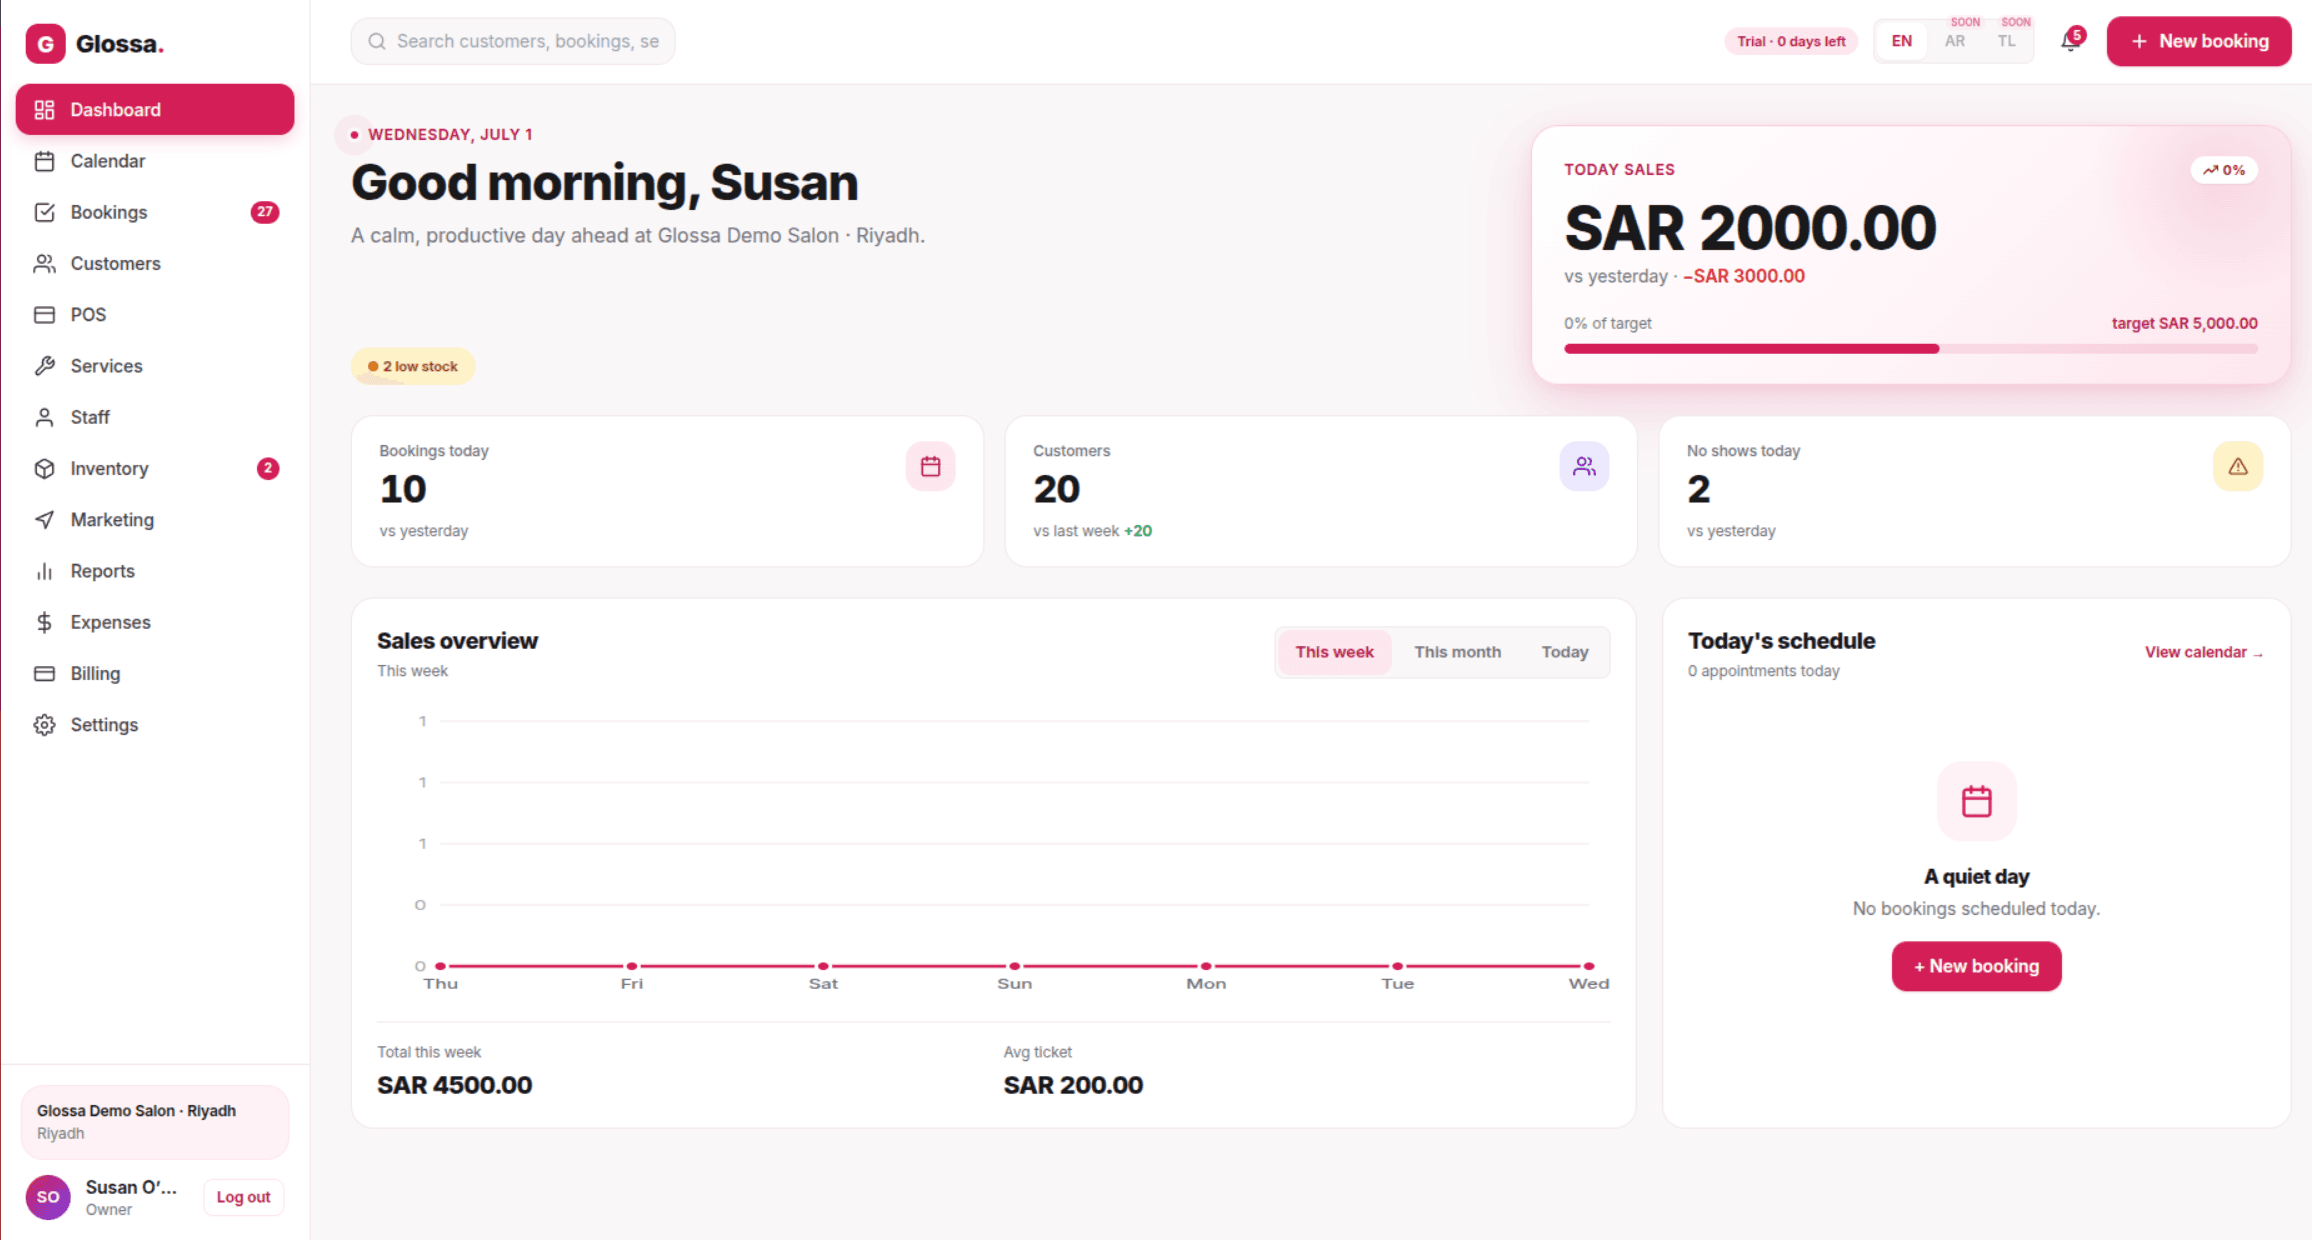Viewport: 2312px width, 1240px height.
Task: Open notifications bell icon
Action: tap(2070, 42)
